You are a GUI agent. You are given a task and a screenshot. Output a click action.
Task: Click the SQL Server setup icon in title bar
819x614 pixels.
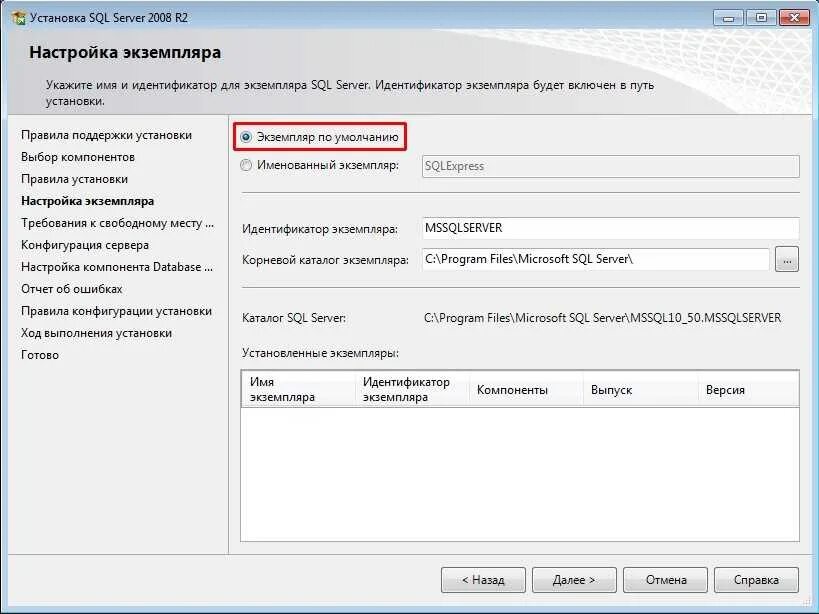coord(19,18)
